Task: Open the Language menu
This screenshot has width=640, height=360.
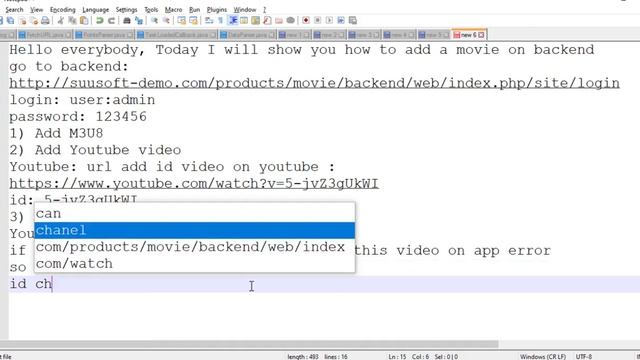Action: [x=96, y=9]
